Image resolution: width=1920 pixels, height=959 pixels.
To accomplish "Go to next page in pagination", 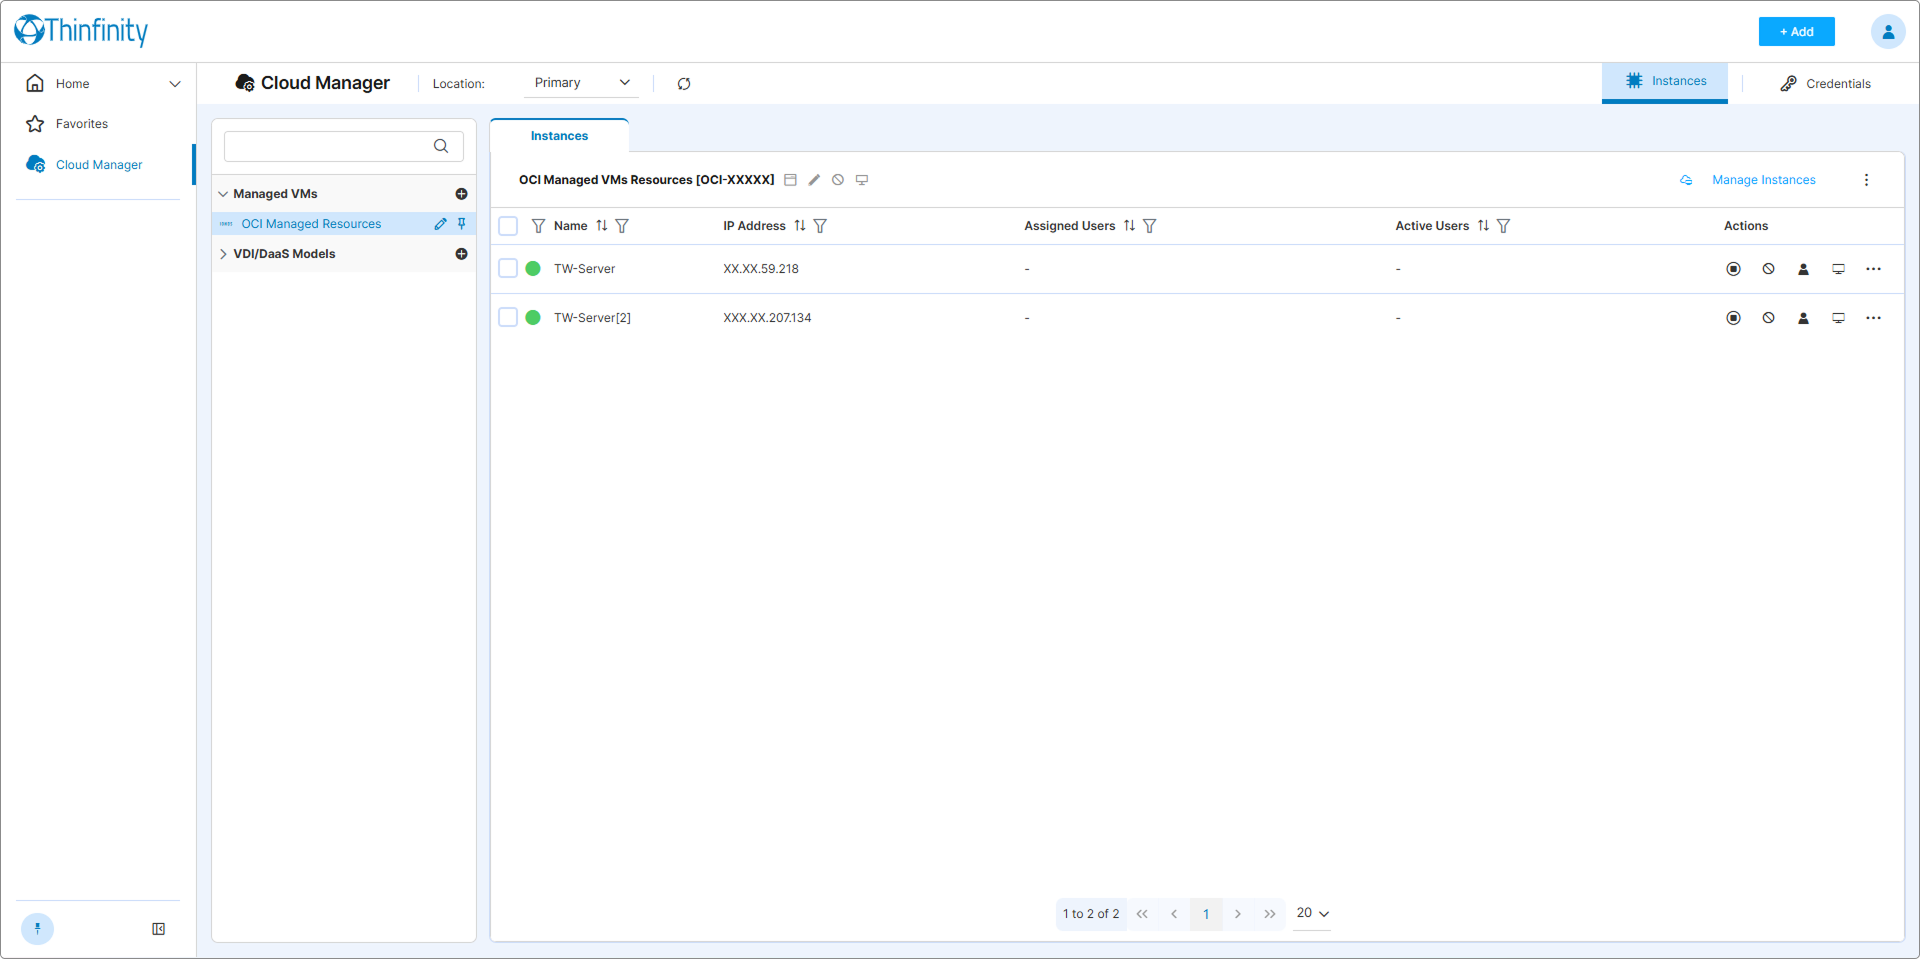I will (1238, 914).
